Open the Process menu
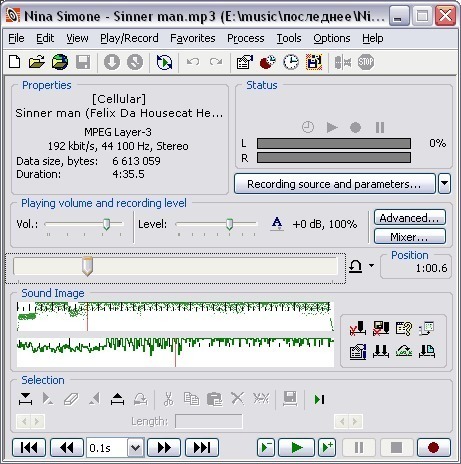This screenshot has height=464, width=461. [246, 38]
